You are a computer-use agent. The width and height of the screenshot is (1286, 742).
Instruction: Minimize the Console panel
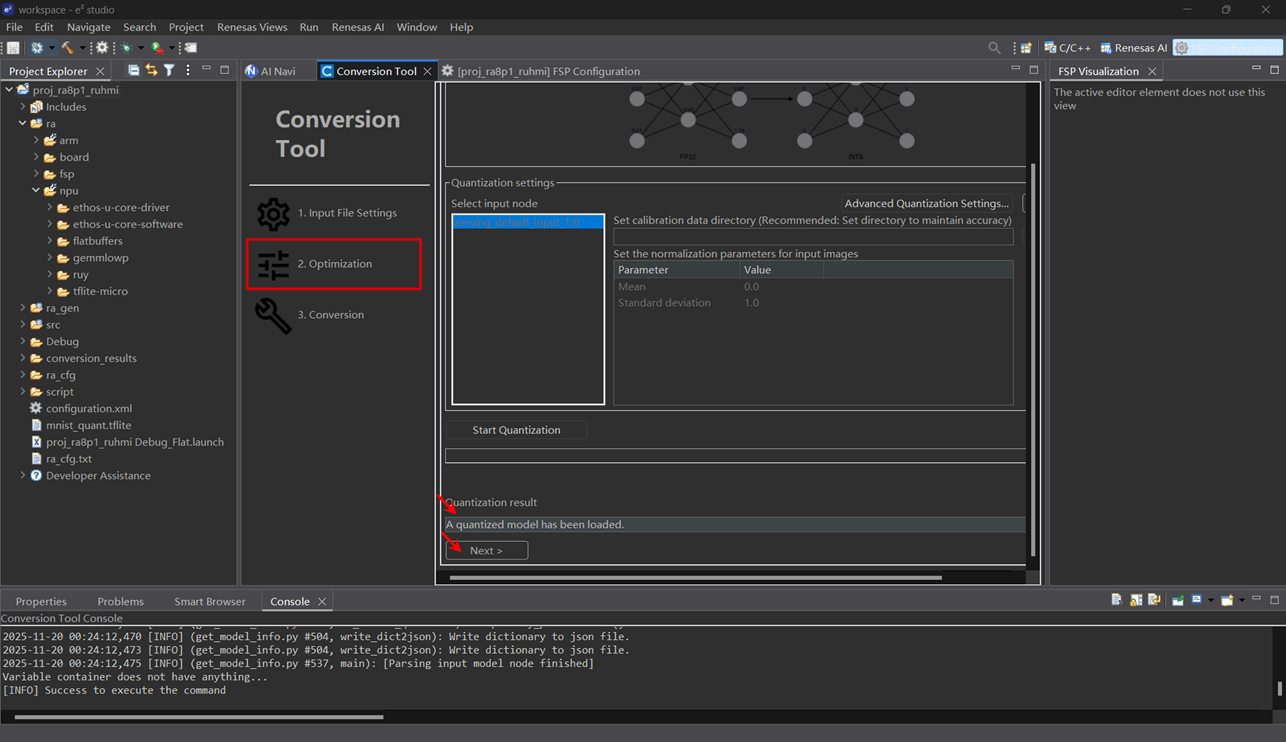point(1256,598)
